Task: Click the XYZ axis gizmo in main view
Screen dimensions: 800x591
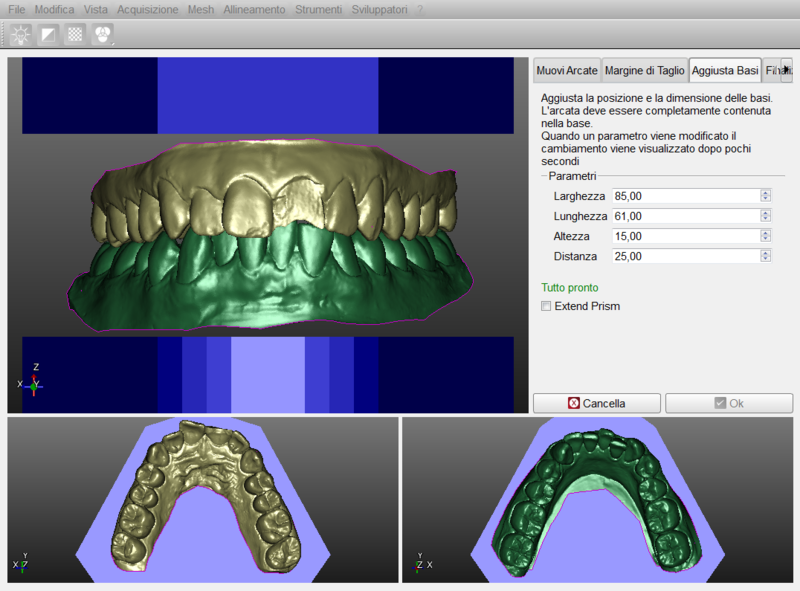Action: [x=32, y=381]
